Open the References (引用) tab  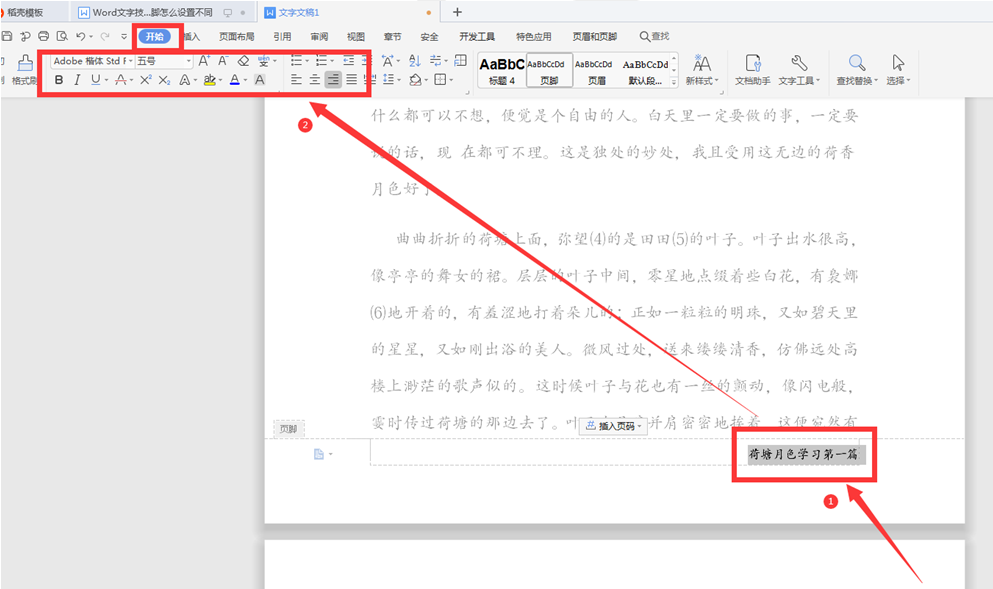pos(282,36)
